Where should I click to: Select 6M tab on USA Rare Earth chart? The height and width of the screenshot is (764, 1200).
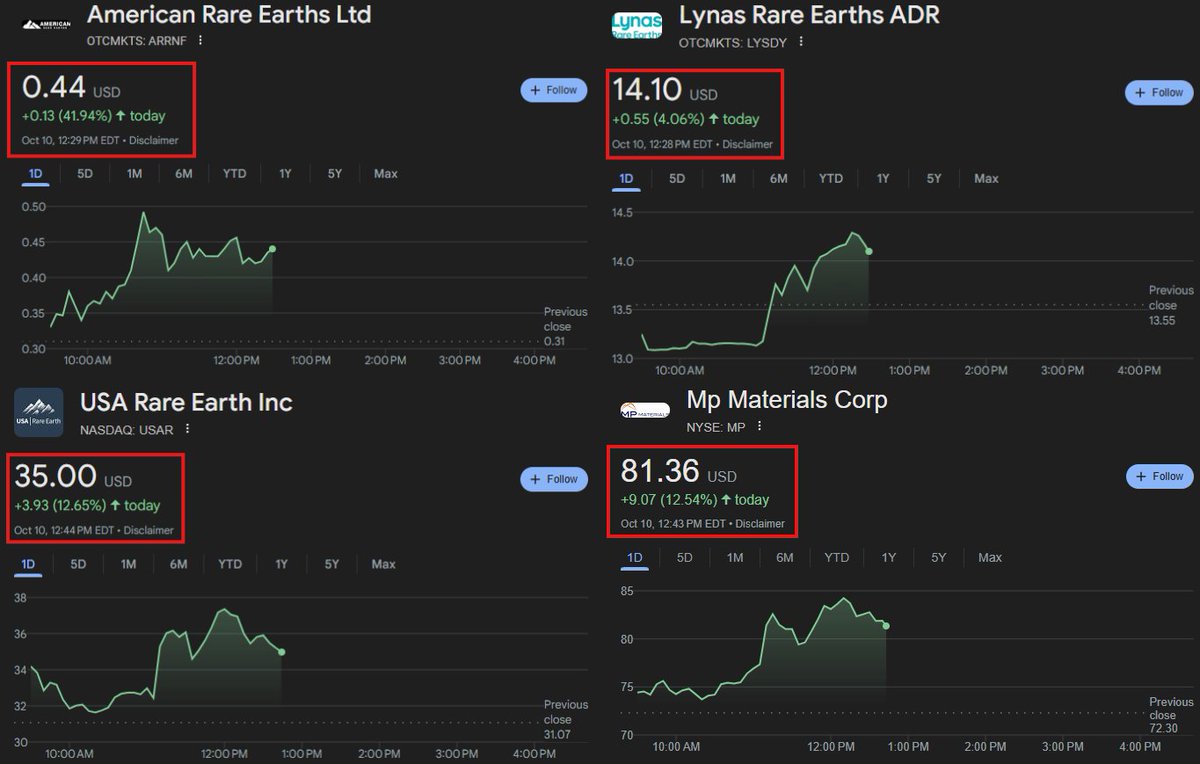tap(179, 565)
